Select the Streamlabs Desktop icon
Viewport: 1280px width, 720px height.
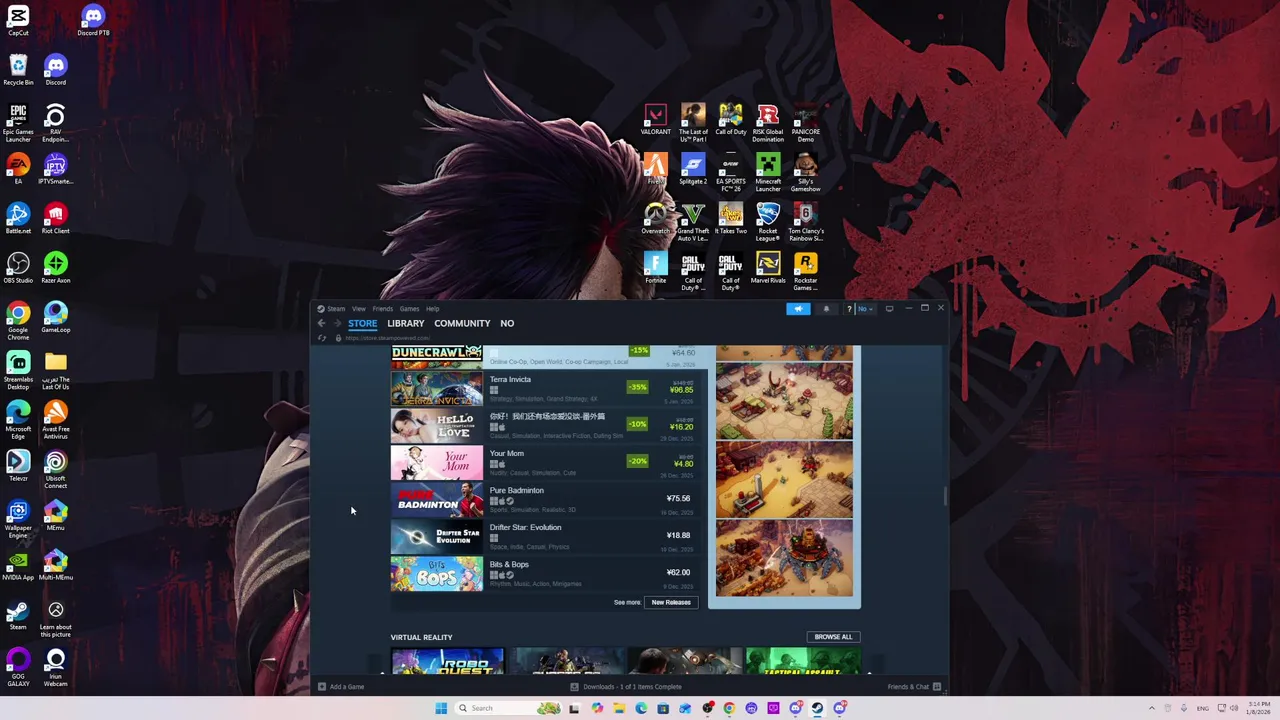point(18,370)
